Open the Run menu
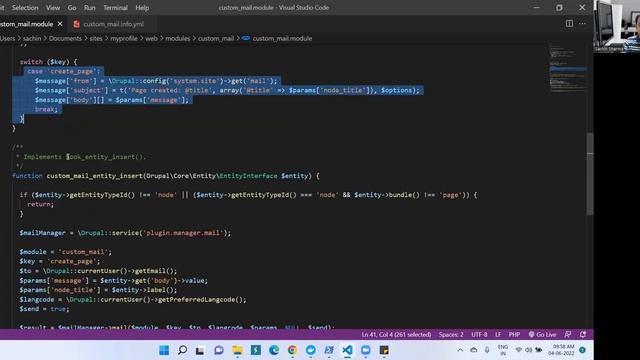The height and width of the screenshot is (360, 640). (89, 8)
